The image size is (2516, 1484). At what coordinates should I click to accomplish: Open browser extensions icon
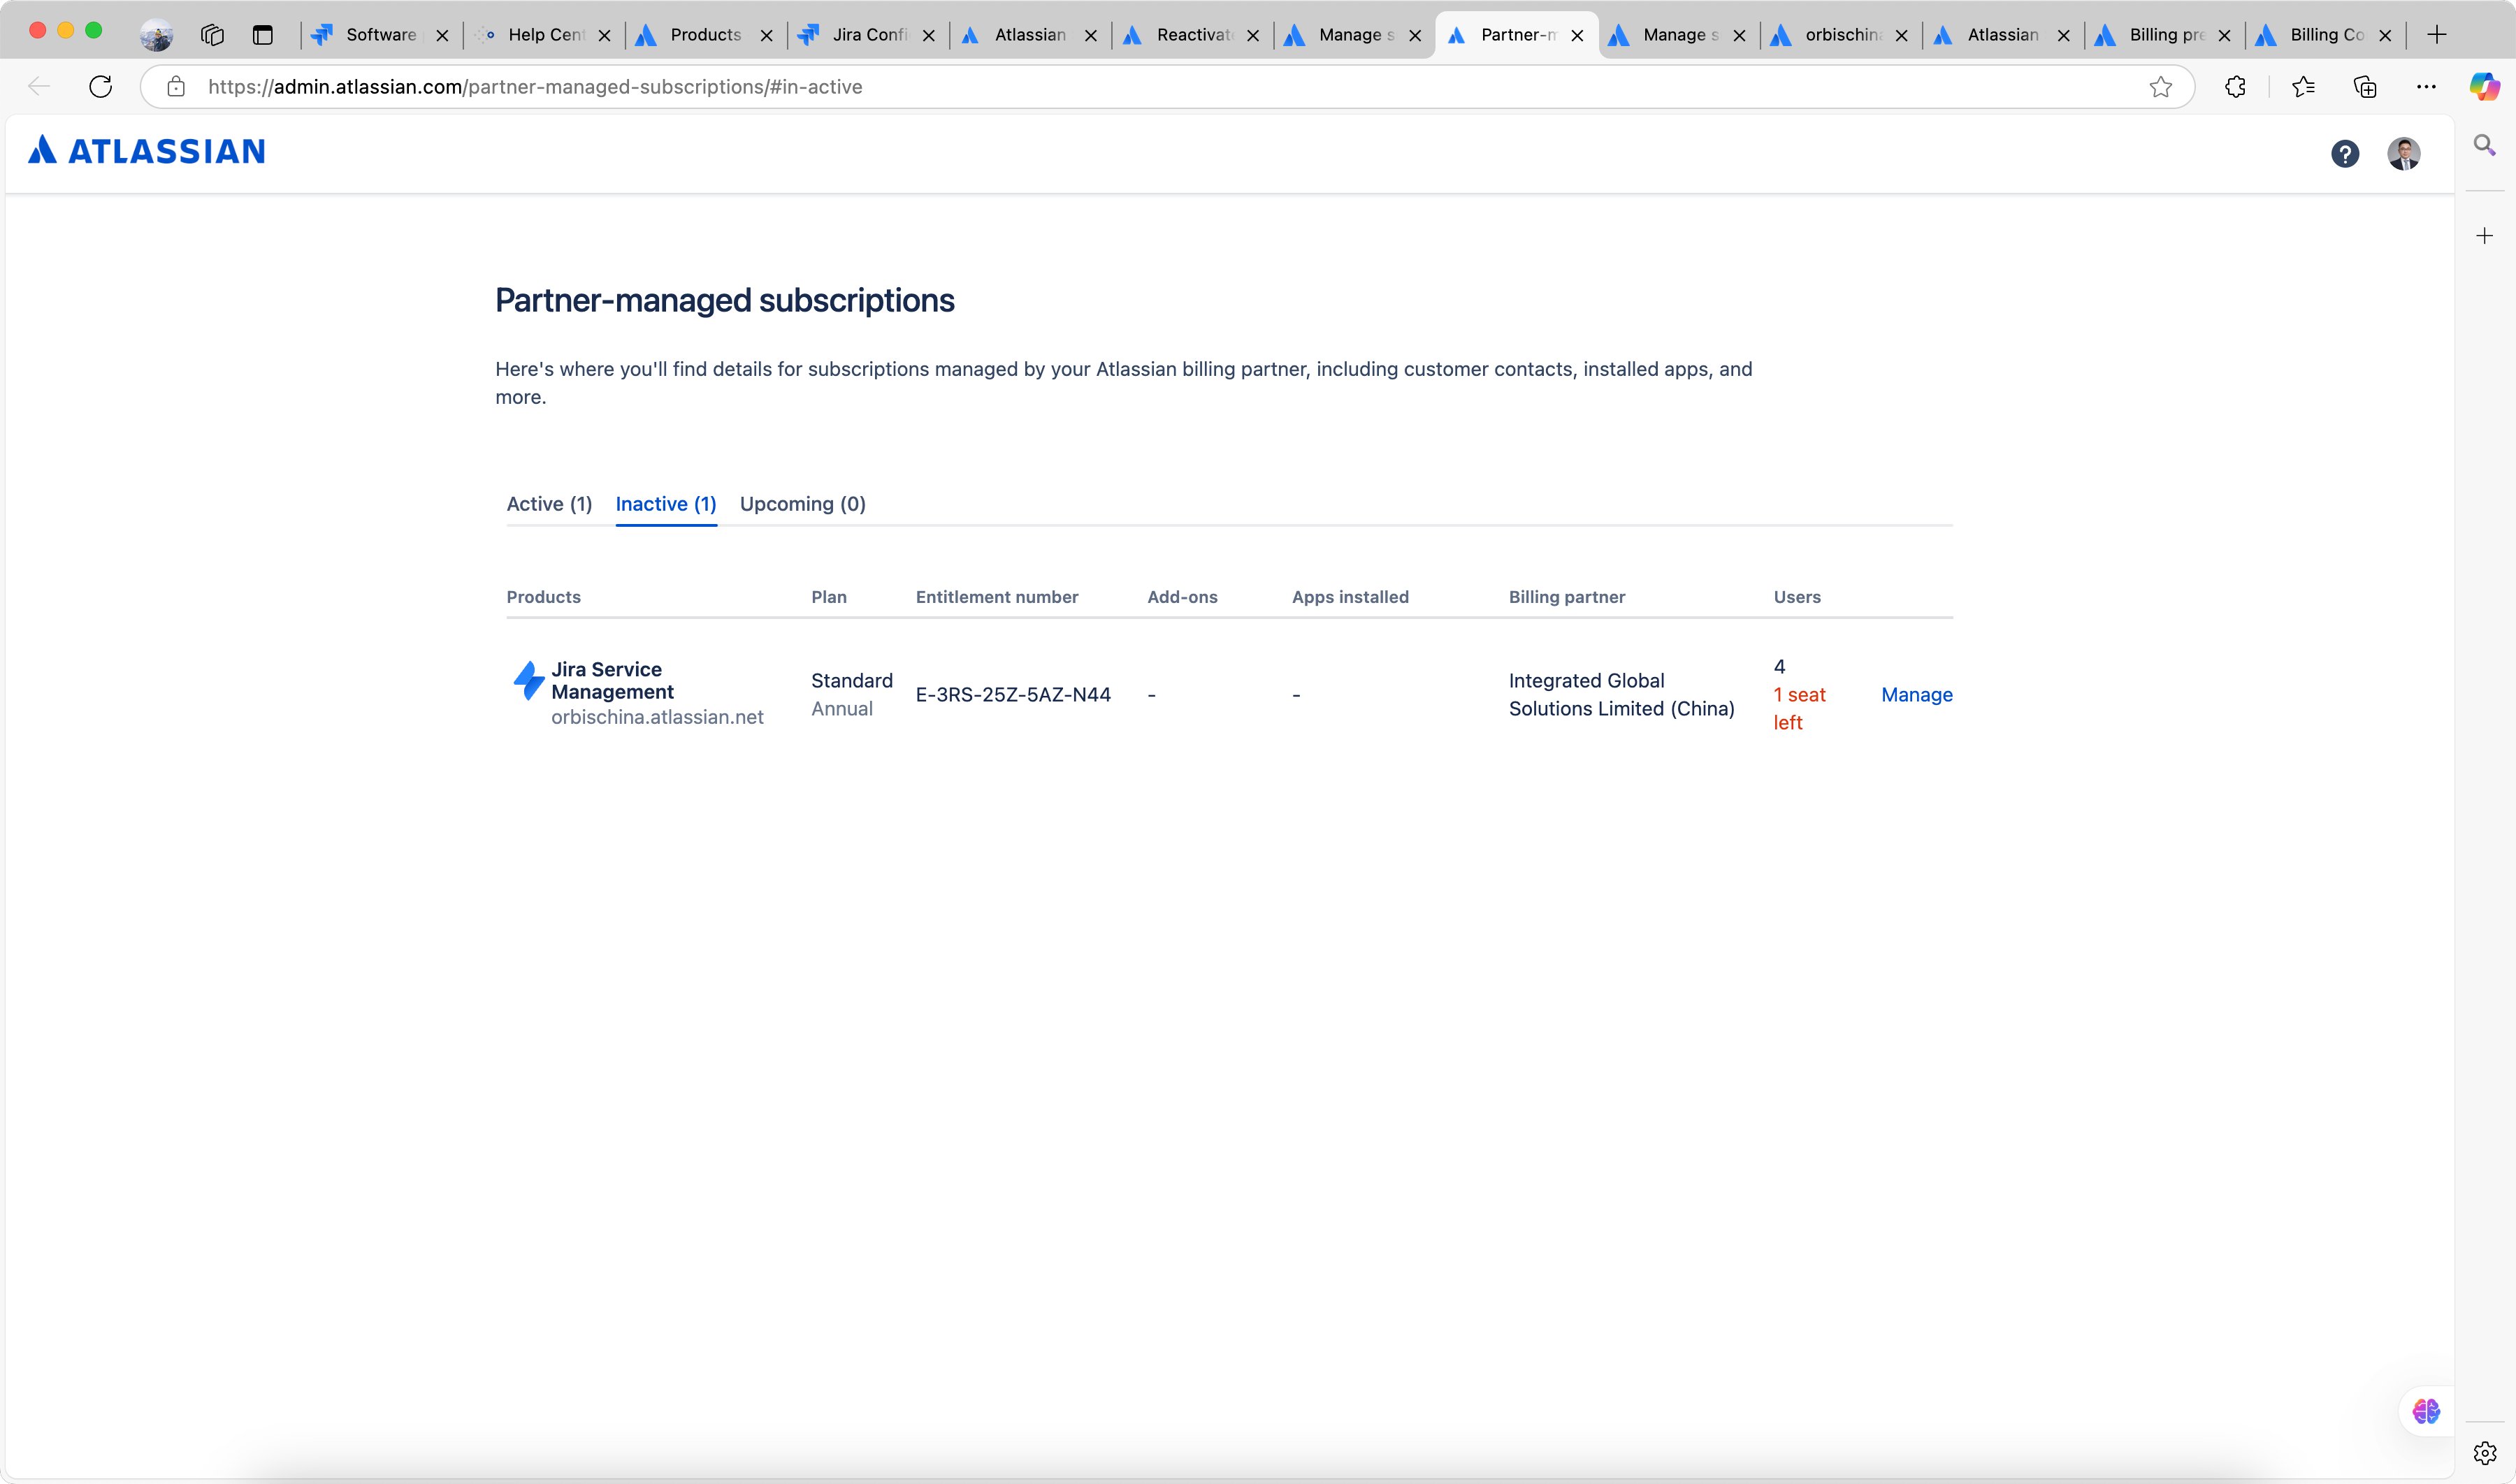[x=2235, y=86]
